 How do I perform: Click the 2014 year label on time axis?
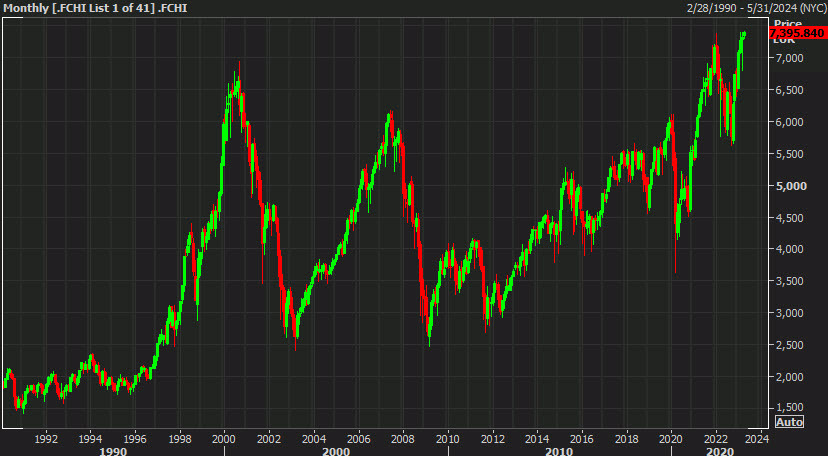coord(537,438)
